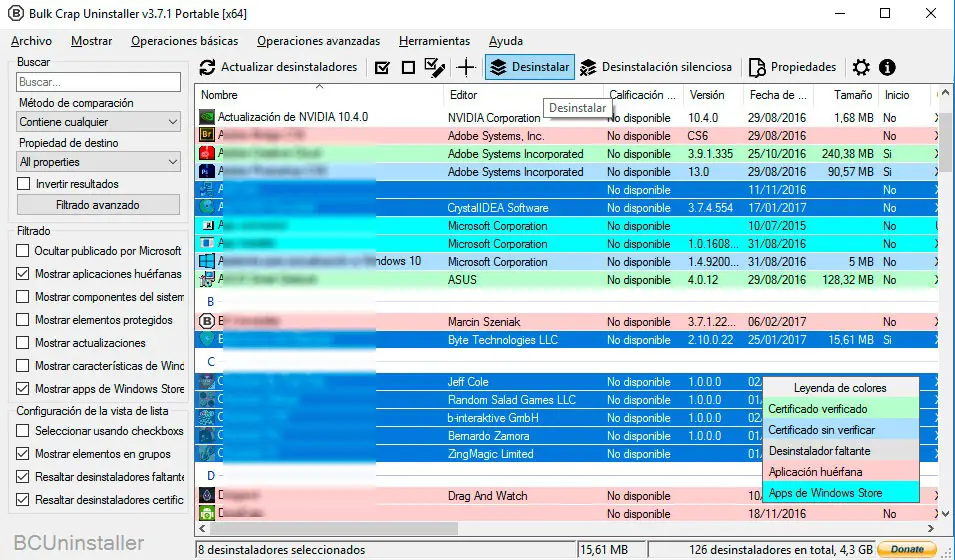This screenshot has height=560, width=955.
Task: Open Operaciones básicas menu
Action: (x=185, y=41)
